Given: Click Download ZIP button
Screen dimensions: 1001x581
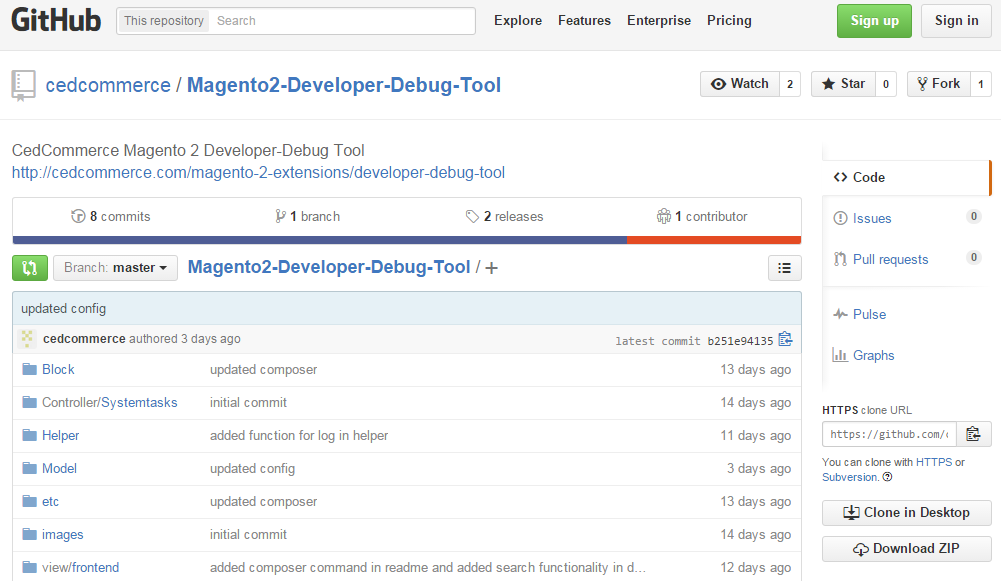Looking at the screenshot, I should point(907,548).
